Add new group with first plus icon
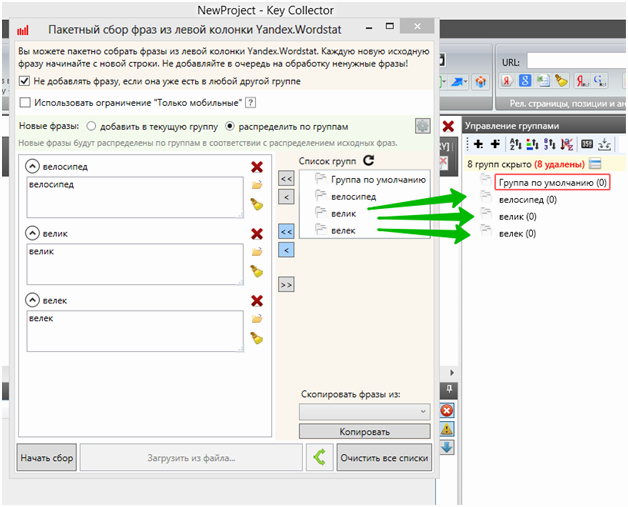 click(478, 144)
